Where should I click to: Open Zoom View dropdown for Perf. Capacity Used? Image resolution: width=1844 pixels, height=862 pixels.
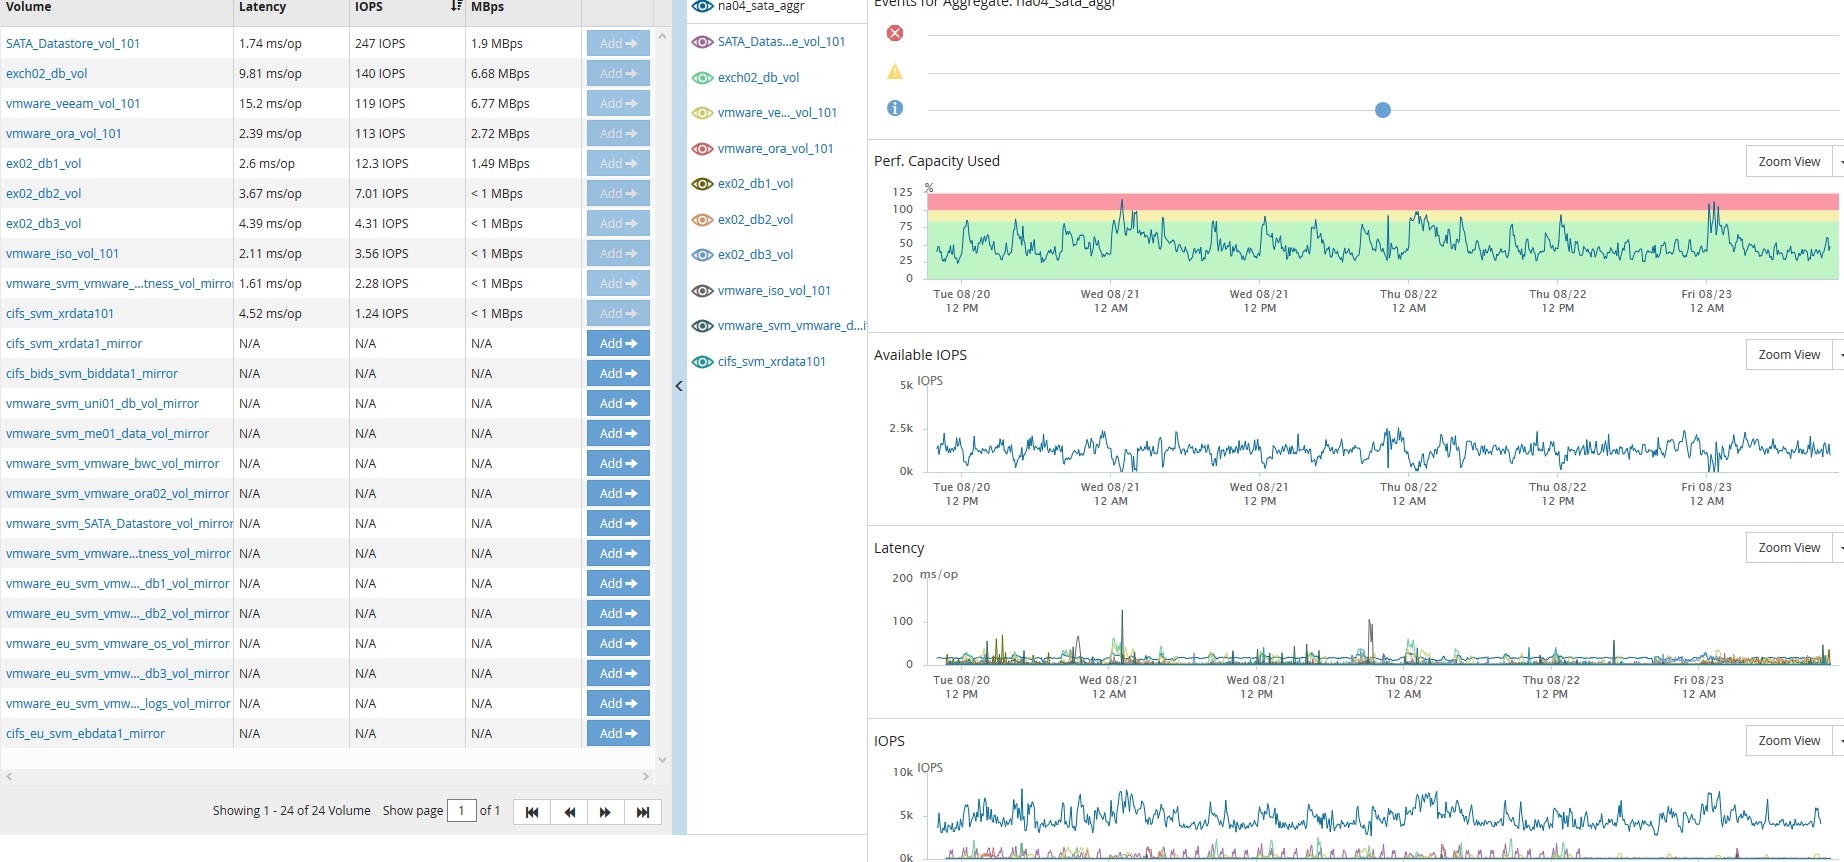pos(1839,162)
